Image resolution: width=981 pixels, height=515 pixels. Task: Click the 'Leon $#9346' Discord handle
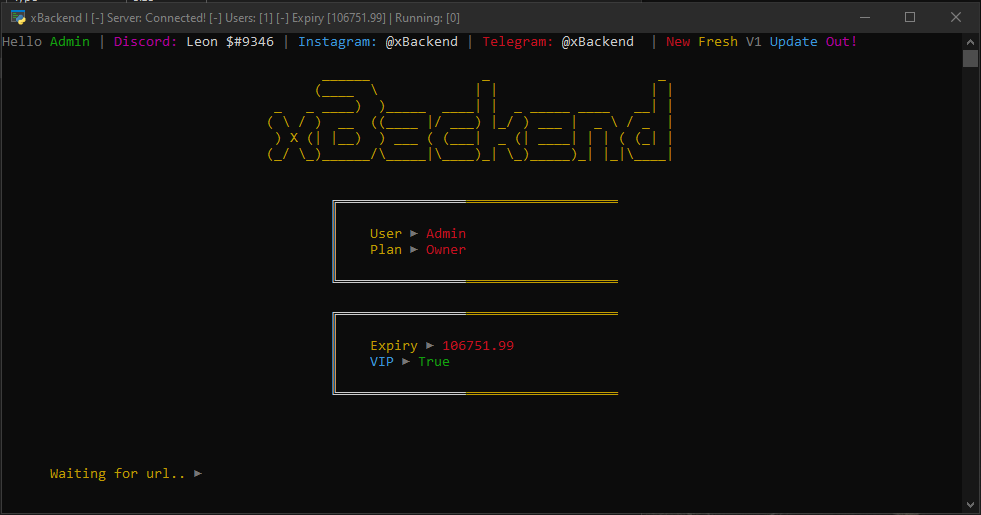(x=230, y=41)
